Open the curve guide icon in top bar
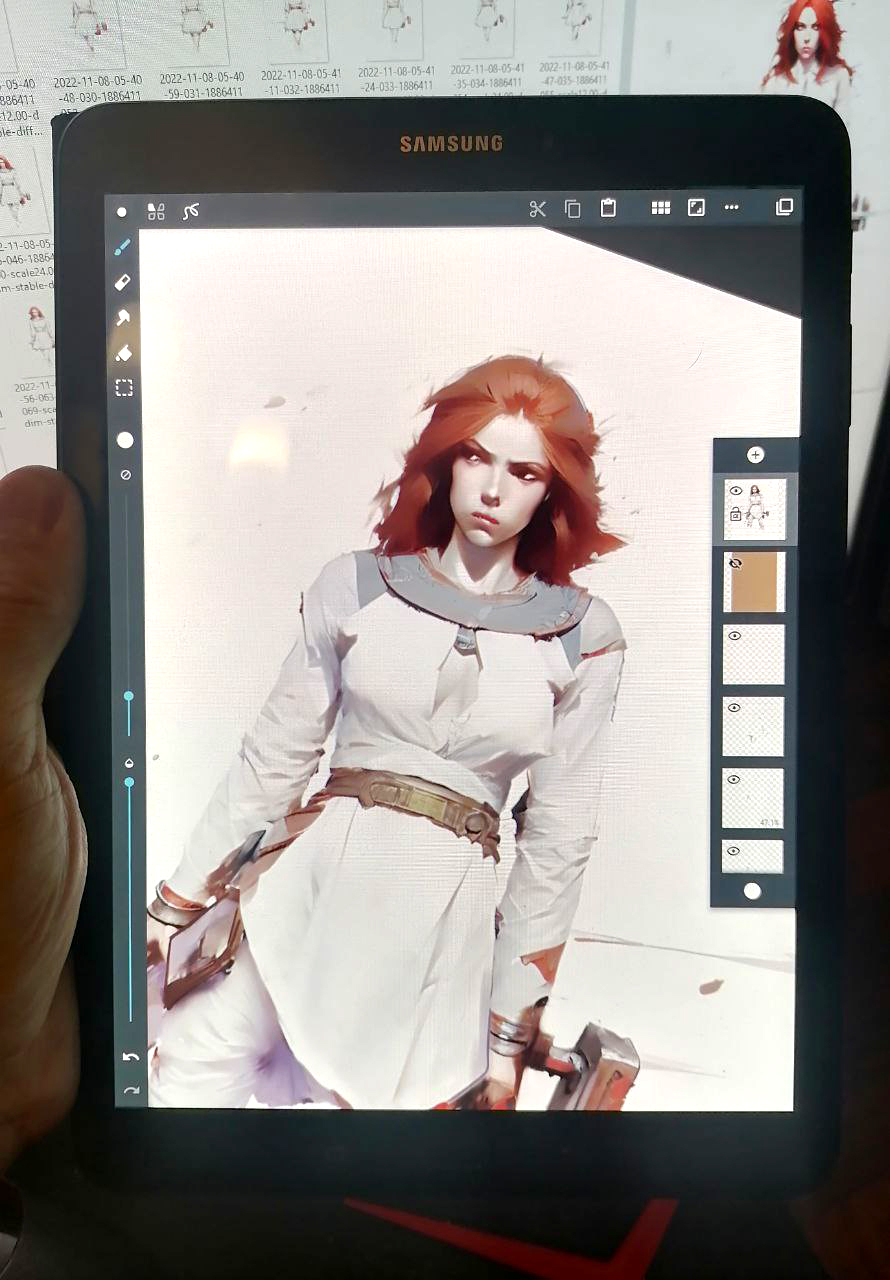This screenshot has height=1280, width=890. coord(191,211)
